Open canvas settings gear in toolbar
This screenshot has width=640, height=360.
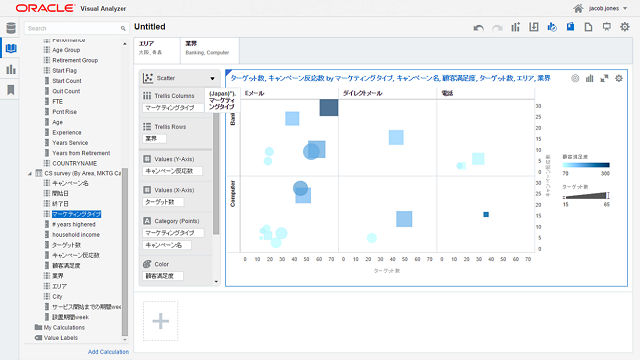coord(624,27)
